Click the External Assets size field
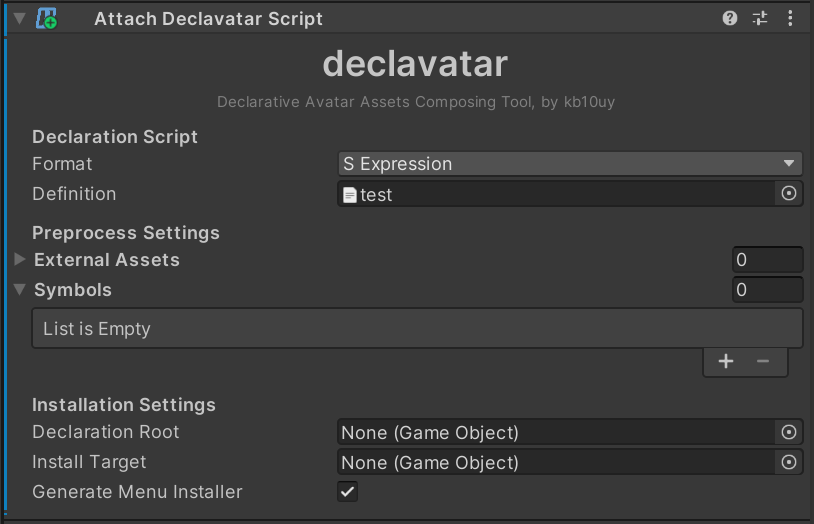 [767, 260]
